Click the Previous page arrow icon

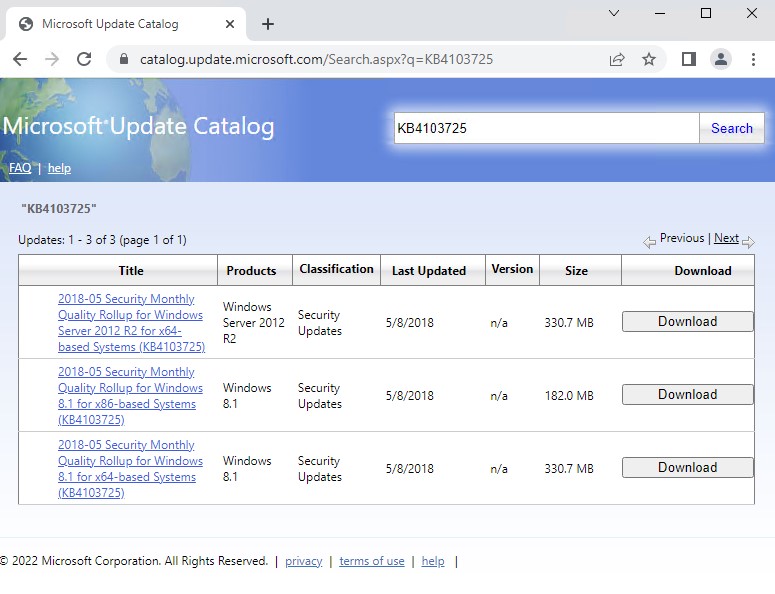pos(649,242)
